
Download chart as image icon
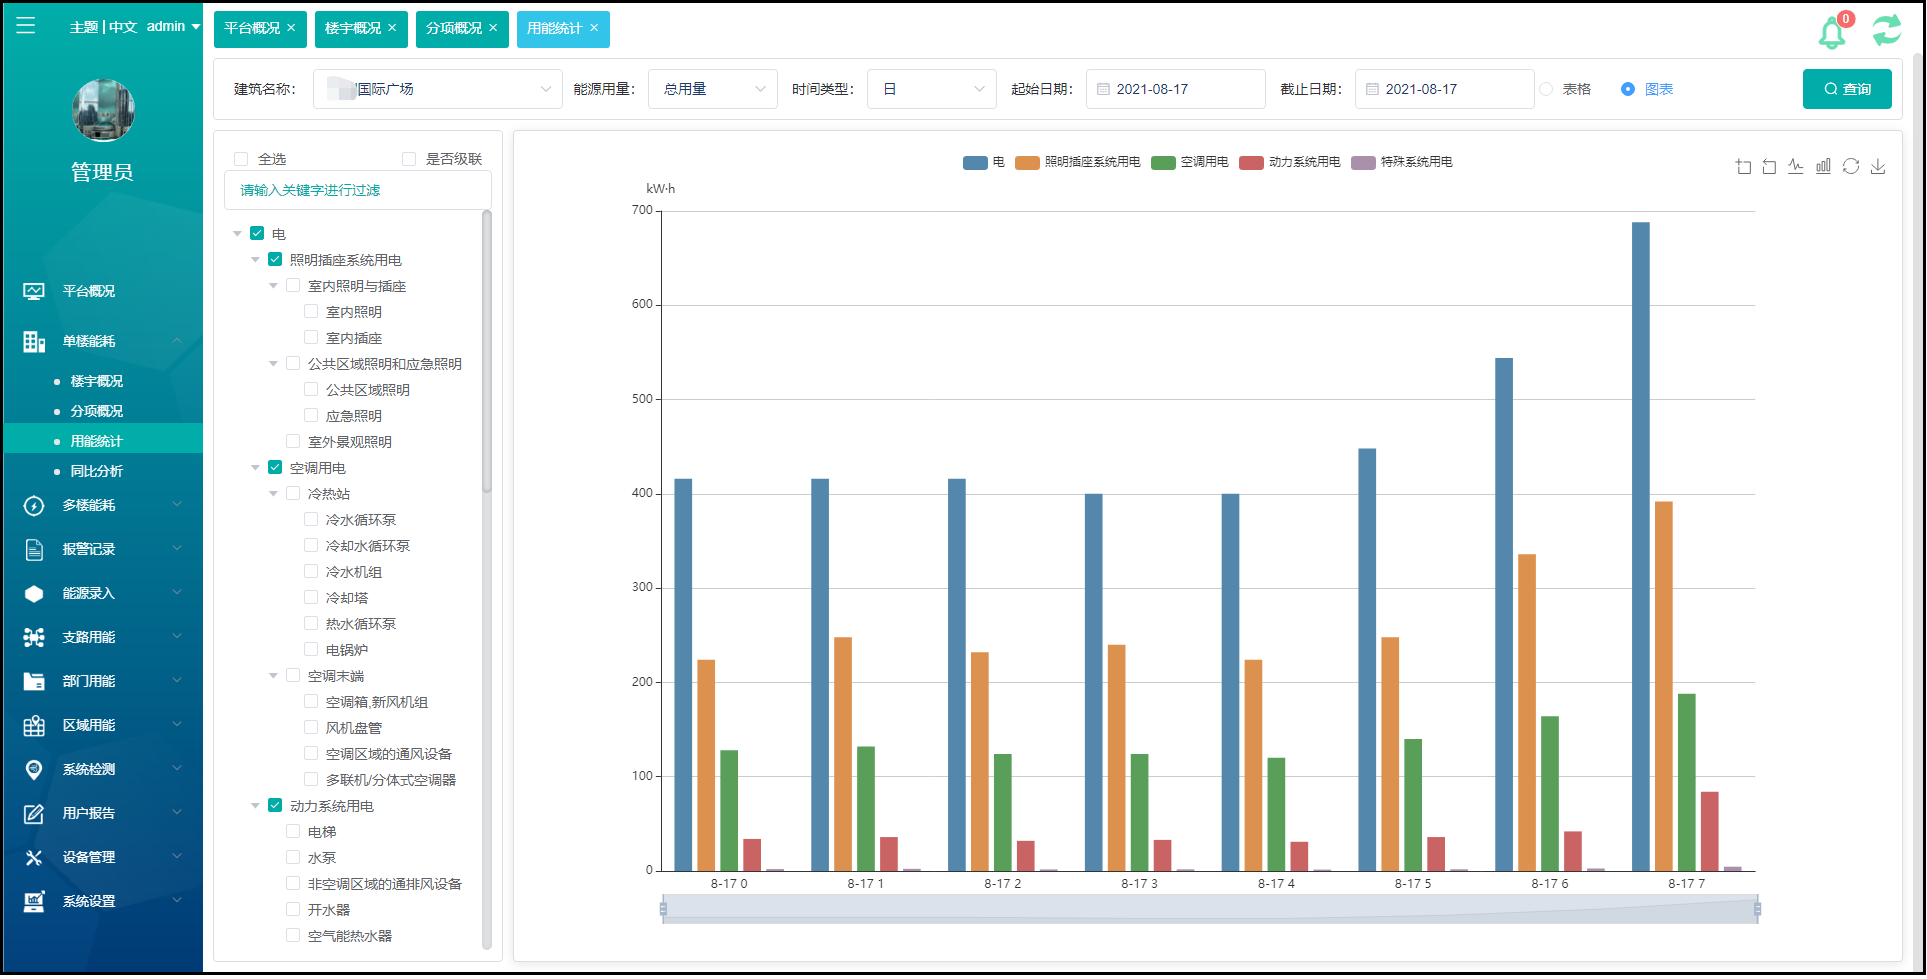1878,166
